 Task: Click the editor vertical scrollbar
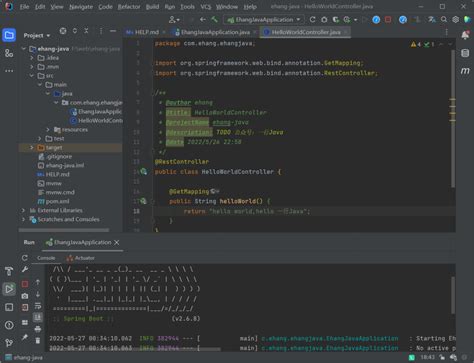[x=453, y=118]
